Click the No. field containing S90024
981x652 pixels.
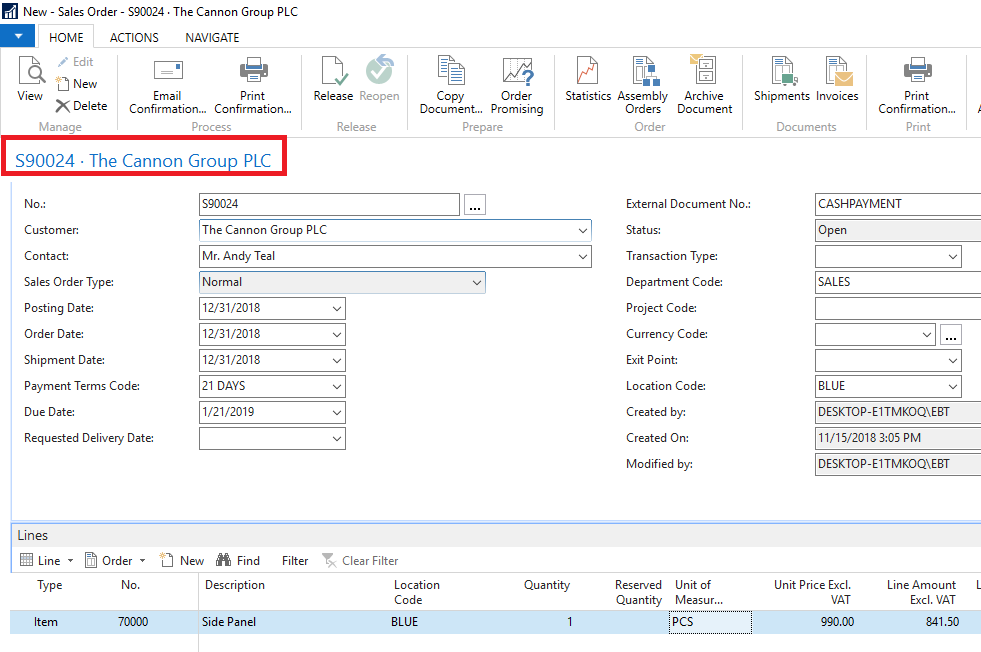point(329,204)
